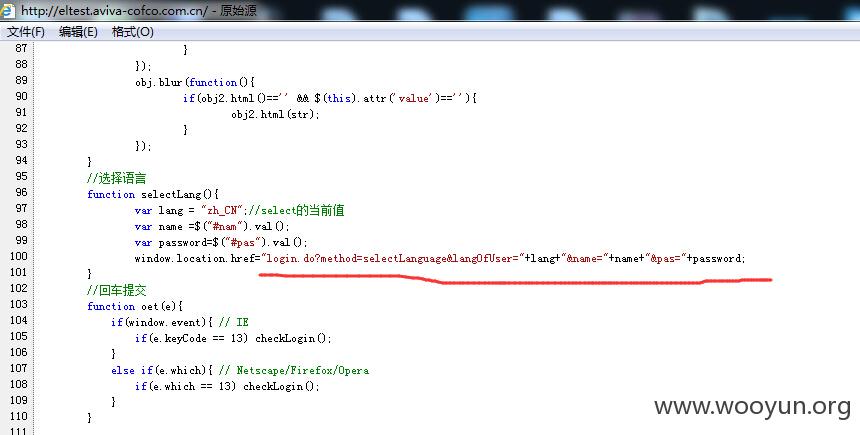Image resolution: width=860 pixels, height=435 pixels.
Task: Click the function oet(e){ declaration
Action: (x=135, y=306)
